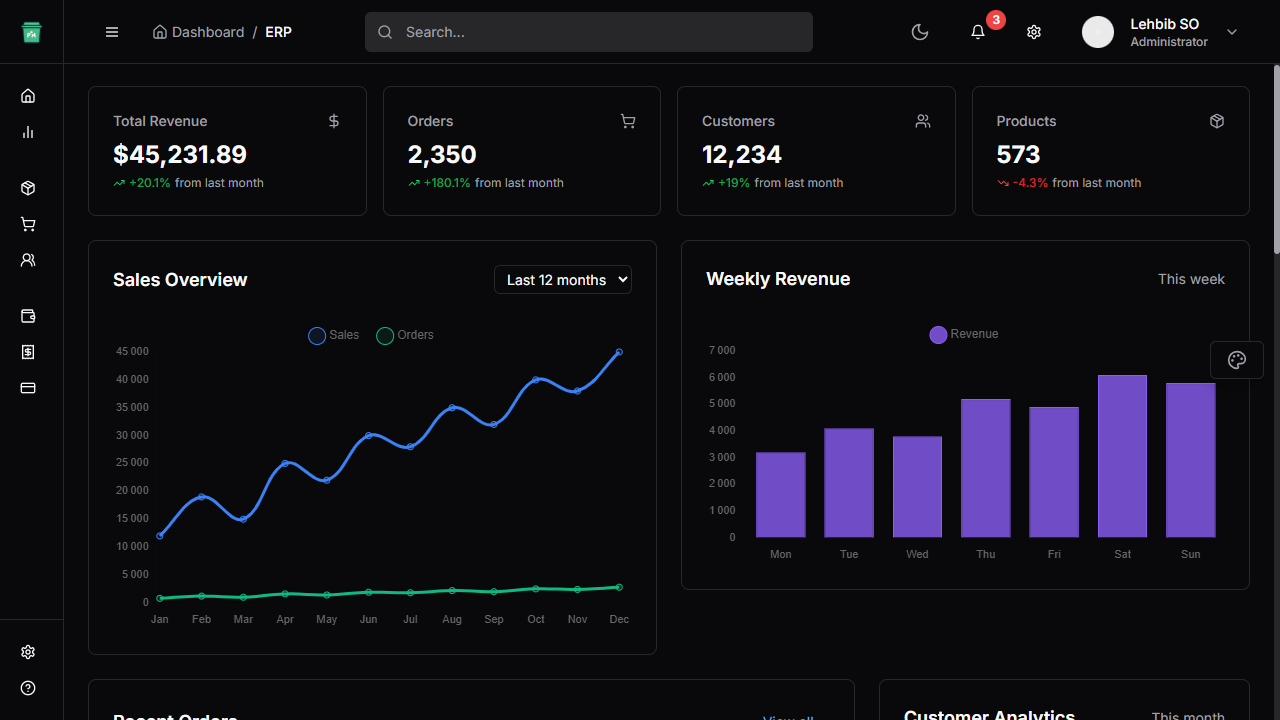Screen dimensions: 1280x720
Task: Toggle dark mode with the moon icon
Action: click(x=919, y=32)
